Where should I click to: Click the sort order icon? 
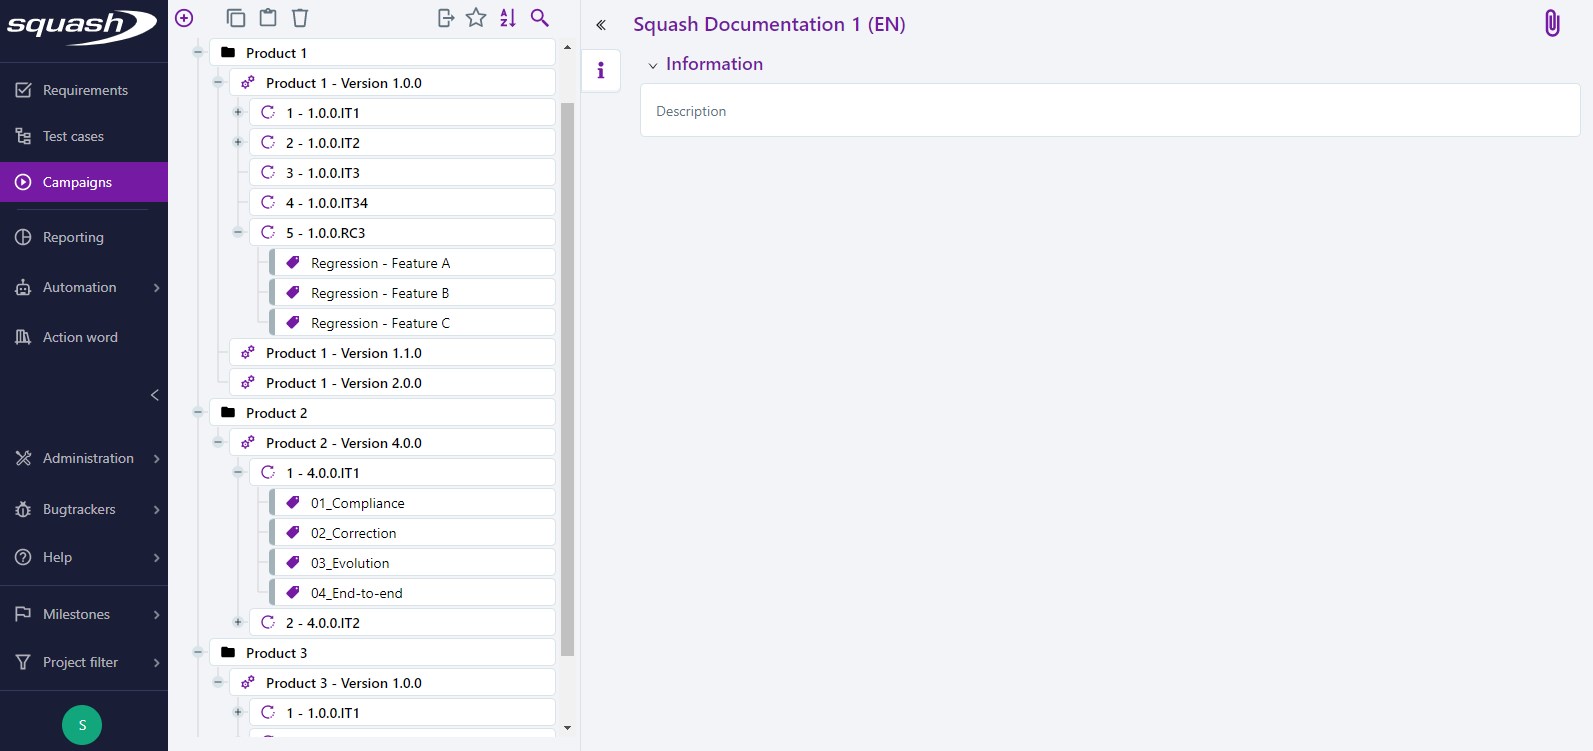pyautogui.click(x=508, y=18)
